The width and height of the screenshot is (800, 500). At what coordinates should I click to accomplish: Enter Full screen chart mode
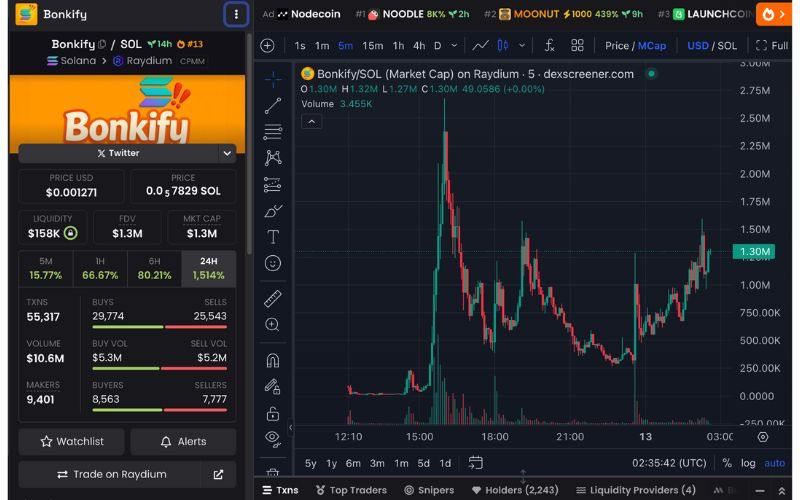pyautogui.click(x=772, y=45)
